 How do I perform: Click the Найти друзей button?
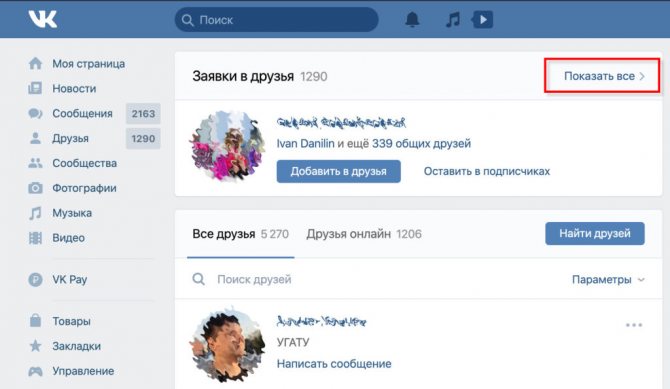[x=595, y=233]
